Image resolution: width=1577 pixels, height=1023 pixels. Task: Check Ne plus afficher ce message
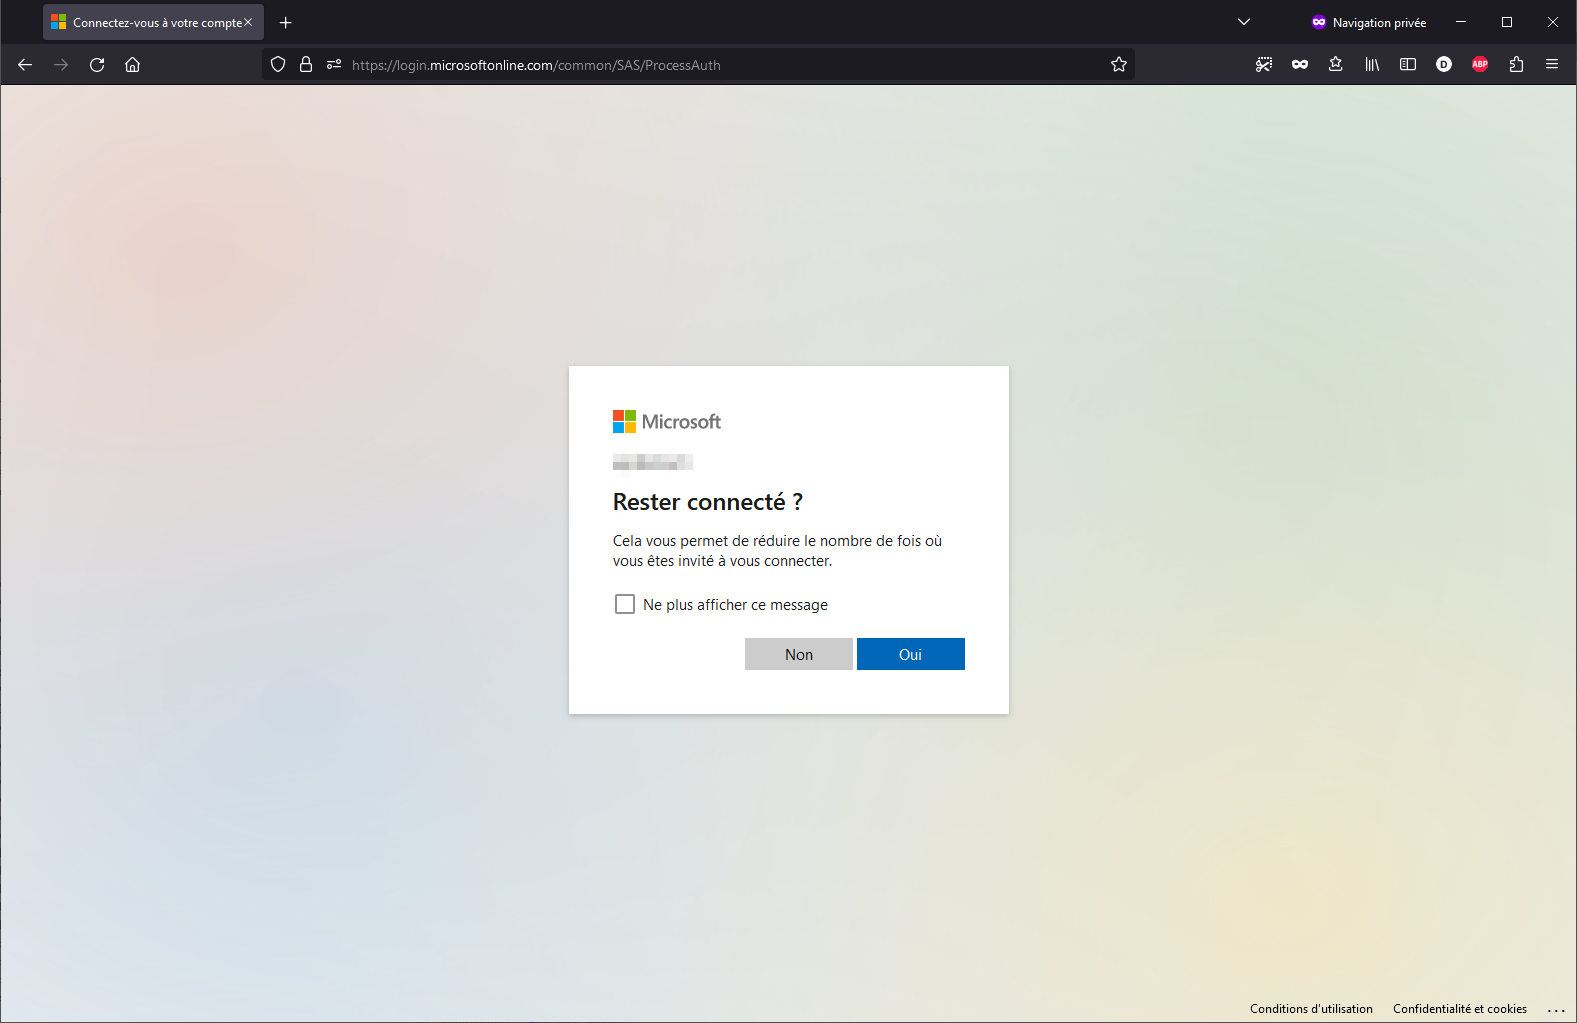pyautogui.click(x=625, y=604)
